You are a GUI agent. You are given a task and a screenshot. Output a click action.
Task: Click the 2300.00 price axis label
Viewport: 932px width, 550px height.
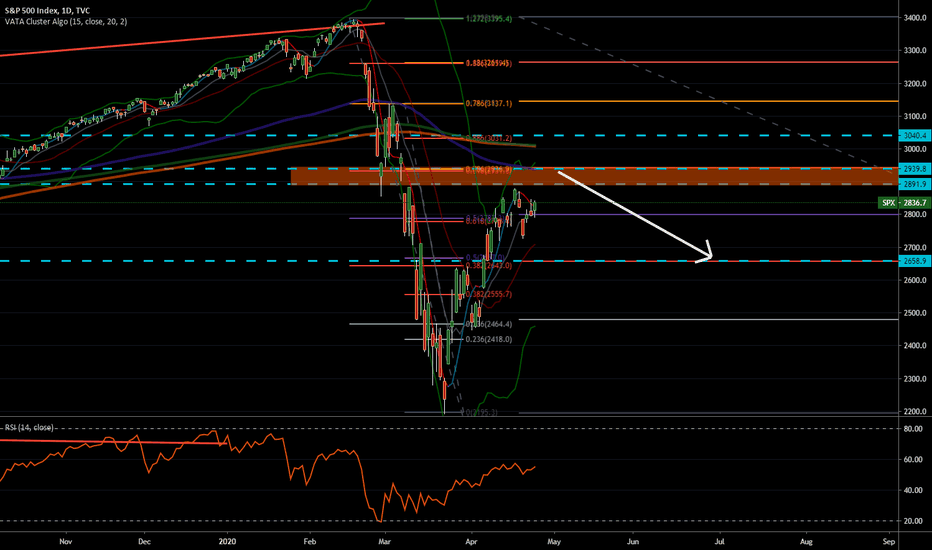[x=915, y=379]
